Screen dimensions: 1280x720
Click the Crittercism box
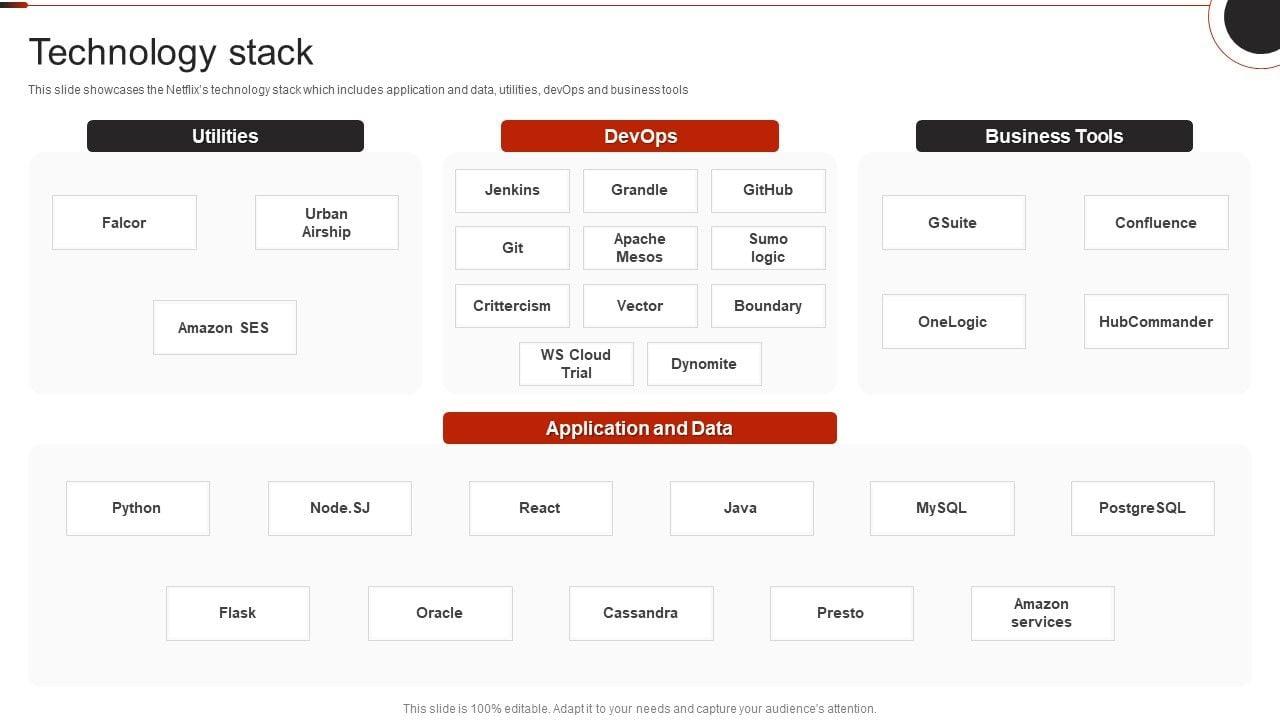coord(512,306)
